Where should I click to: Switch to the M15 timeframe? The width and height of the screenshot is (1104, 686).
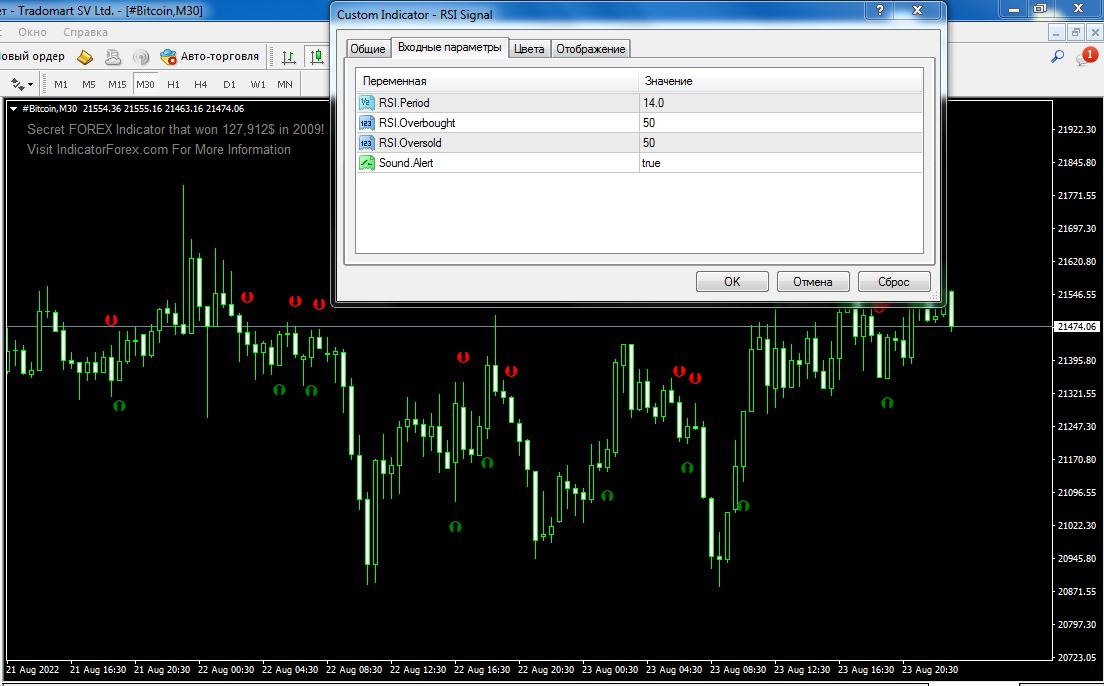117,85
